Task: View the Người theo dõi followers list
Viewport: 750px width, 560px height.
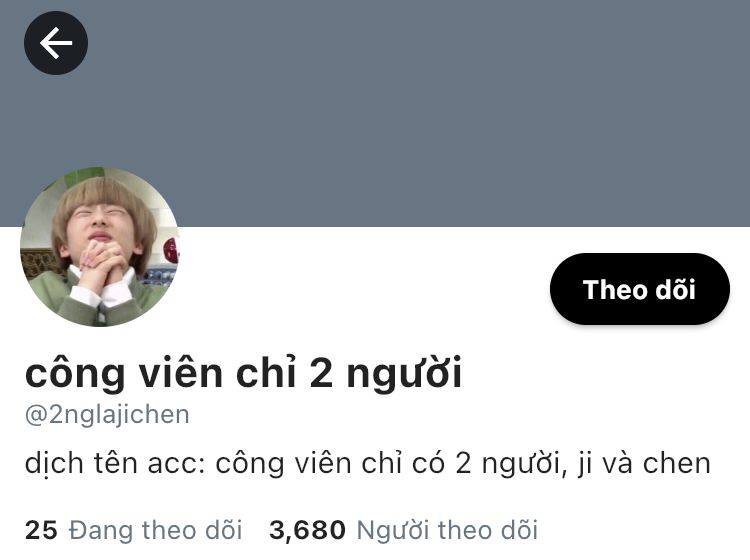Action: (x=403, y=530)
